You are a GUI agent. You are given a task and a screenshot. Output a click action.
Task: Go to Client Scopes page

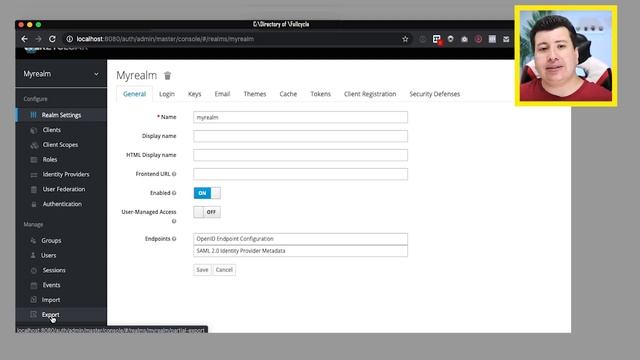point(61,144)
